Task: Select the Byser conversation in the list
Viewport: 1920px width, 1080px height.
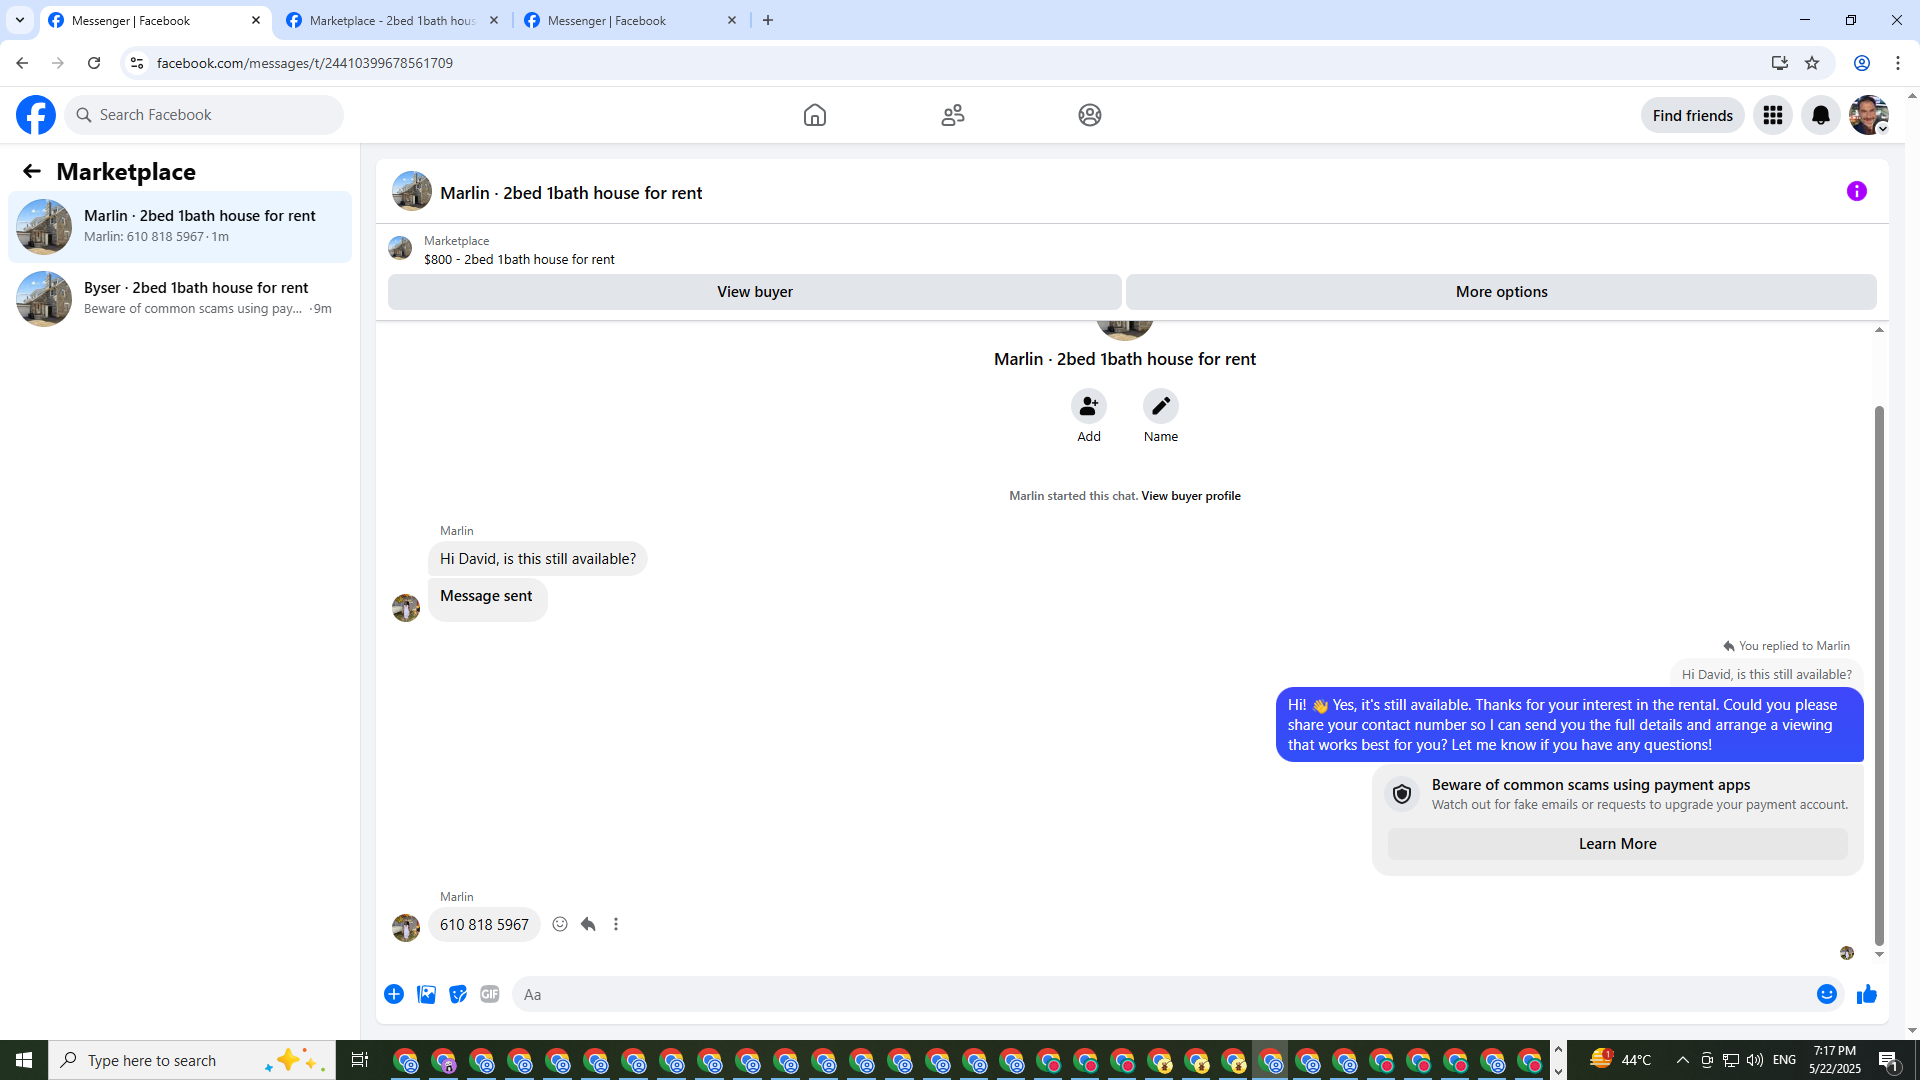Action: pyautogui.click(x=180, y=299)
